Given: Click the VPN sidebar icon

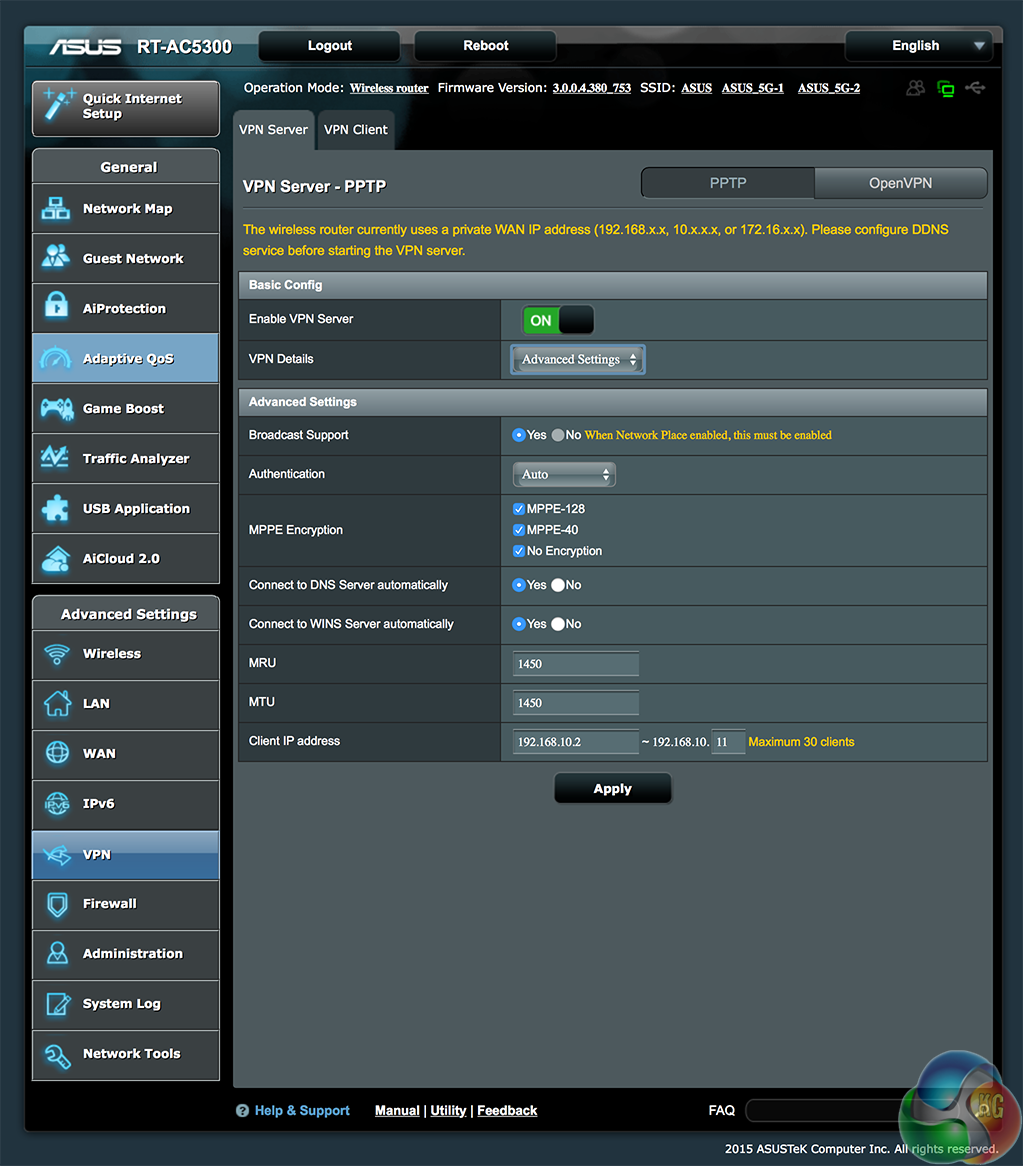Looking at the screenshot, I should [57, 854].
